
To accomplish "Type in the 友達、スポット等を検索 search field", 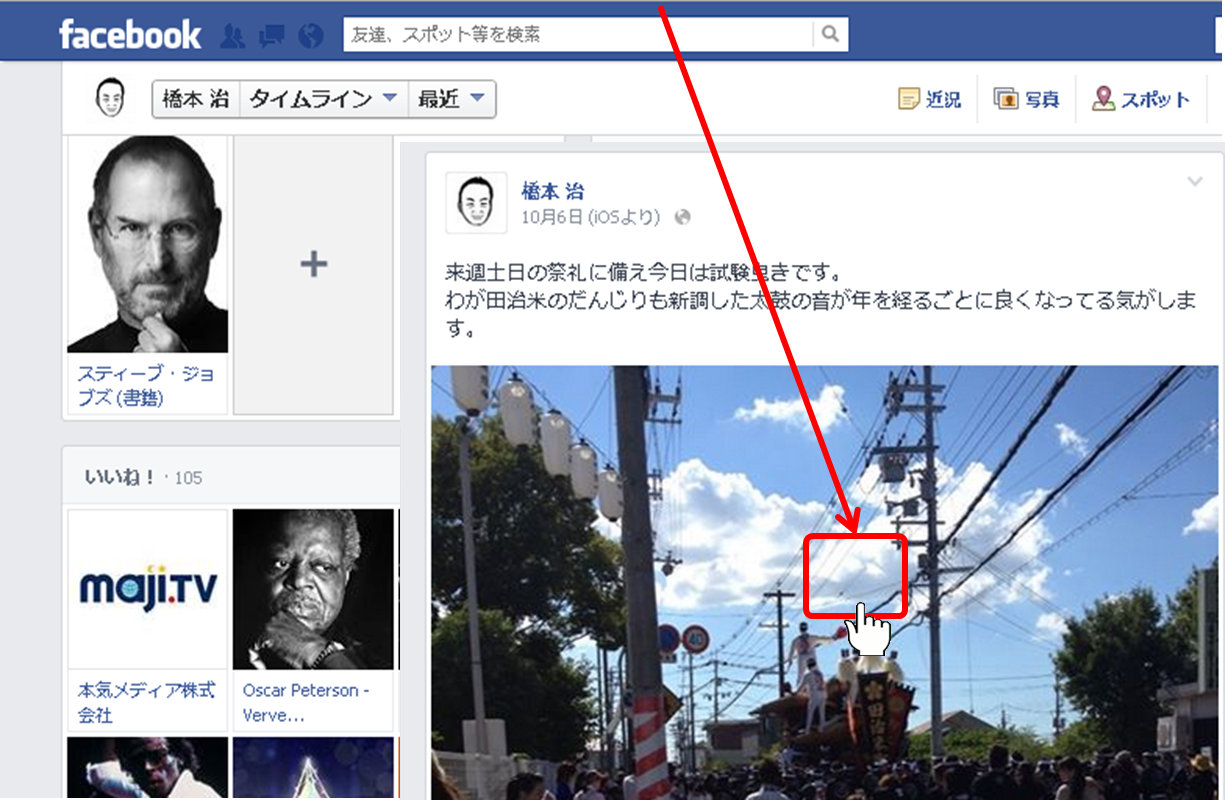I will [578, 35].
